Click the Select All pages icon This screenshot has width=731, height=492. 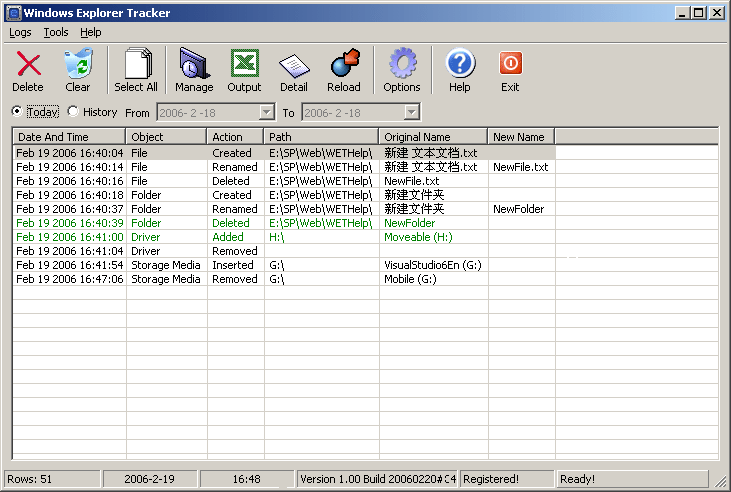138,63
